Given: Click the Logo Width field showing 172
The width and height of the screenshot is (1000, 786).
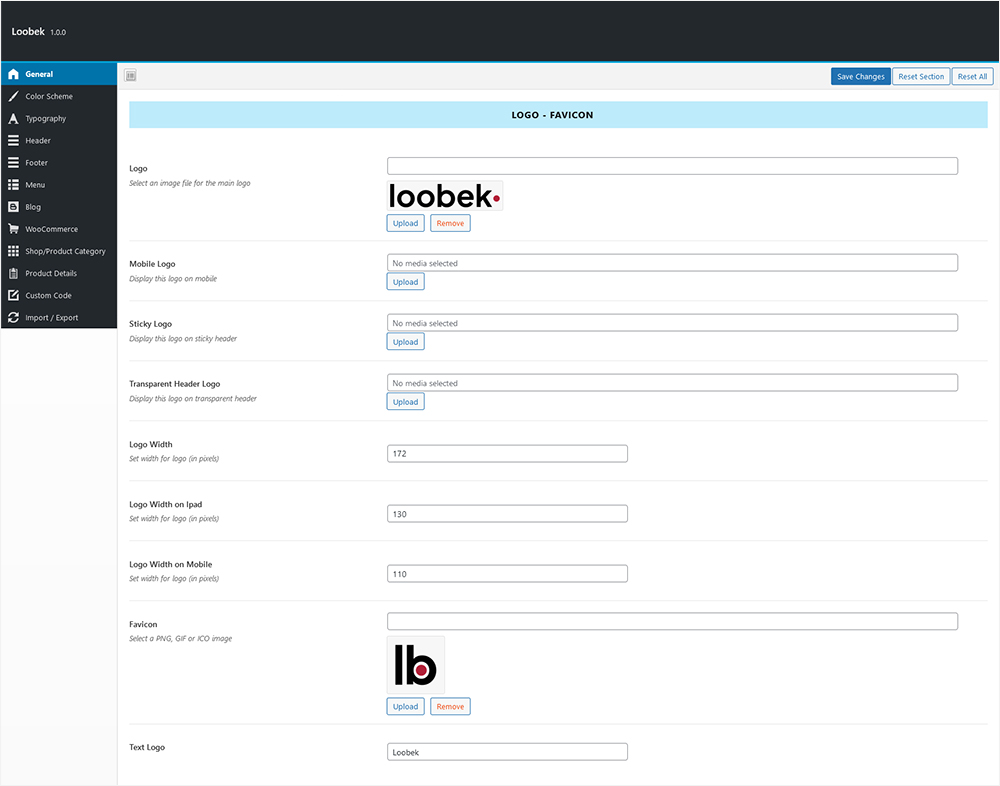Looking at the screenshot, I should 507,454.
